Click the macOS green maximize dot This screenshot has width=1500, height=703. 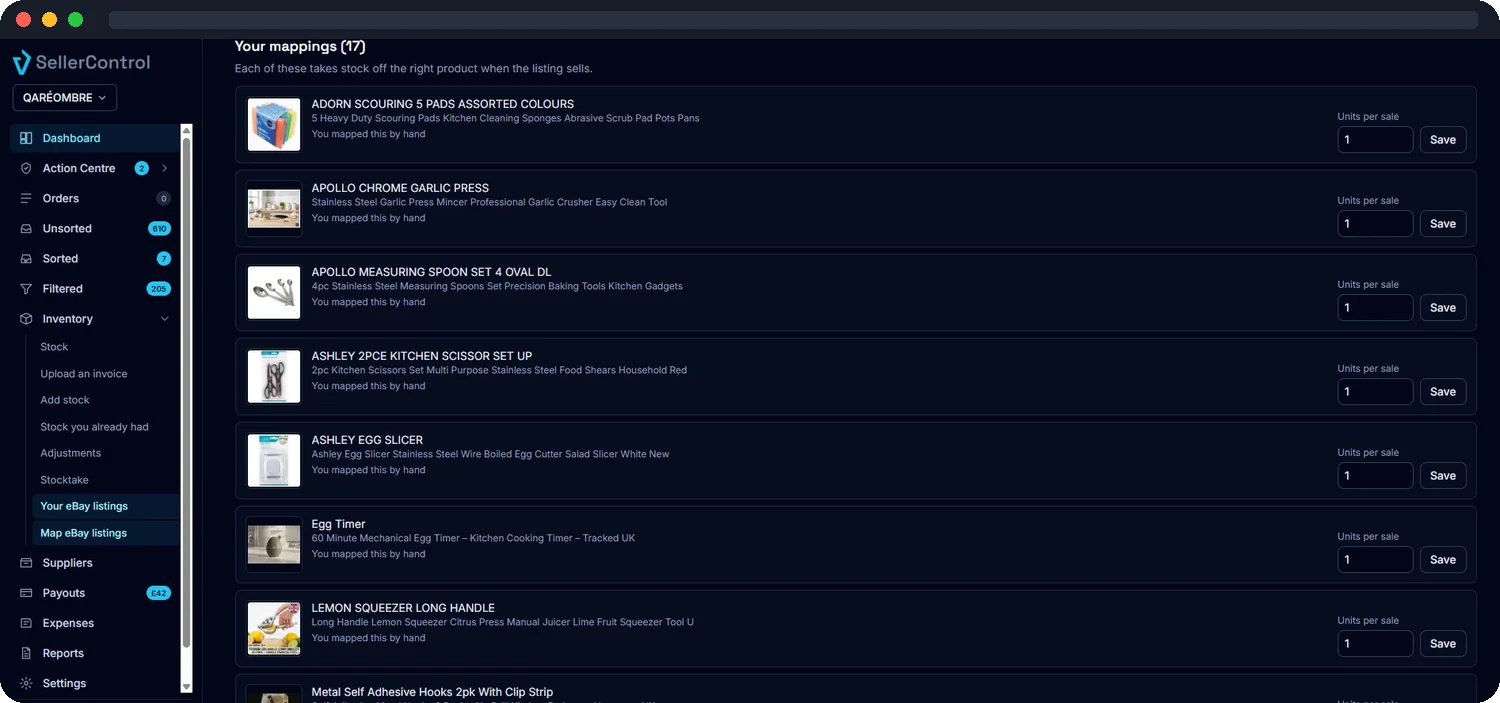(x=75, y=20)
